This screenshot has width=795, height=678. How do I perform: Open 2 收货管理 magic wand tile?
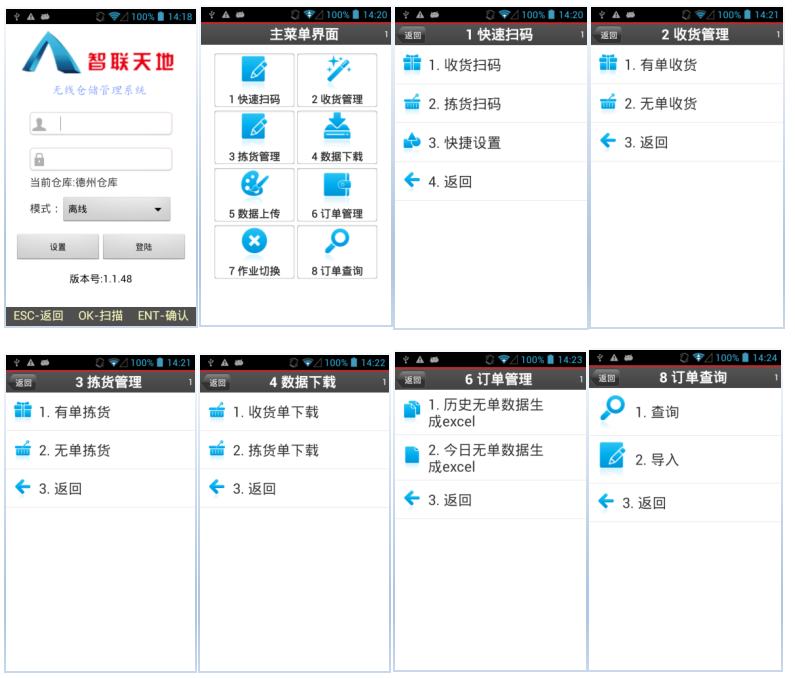click(x=337, y=80)
